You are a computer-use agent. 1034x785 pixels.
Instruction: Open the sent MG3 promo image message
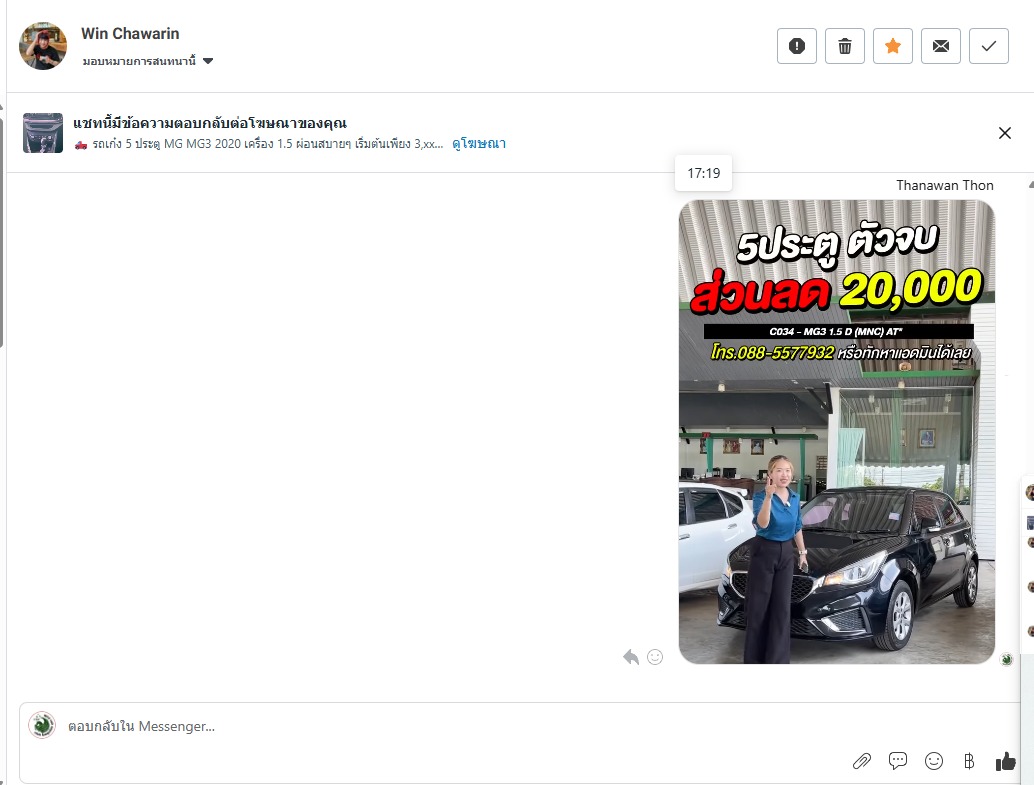tap(836, 431)
